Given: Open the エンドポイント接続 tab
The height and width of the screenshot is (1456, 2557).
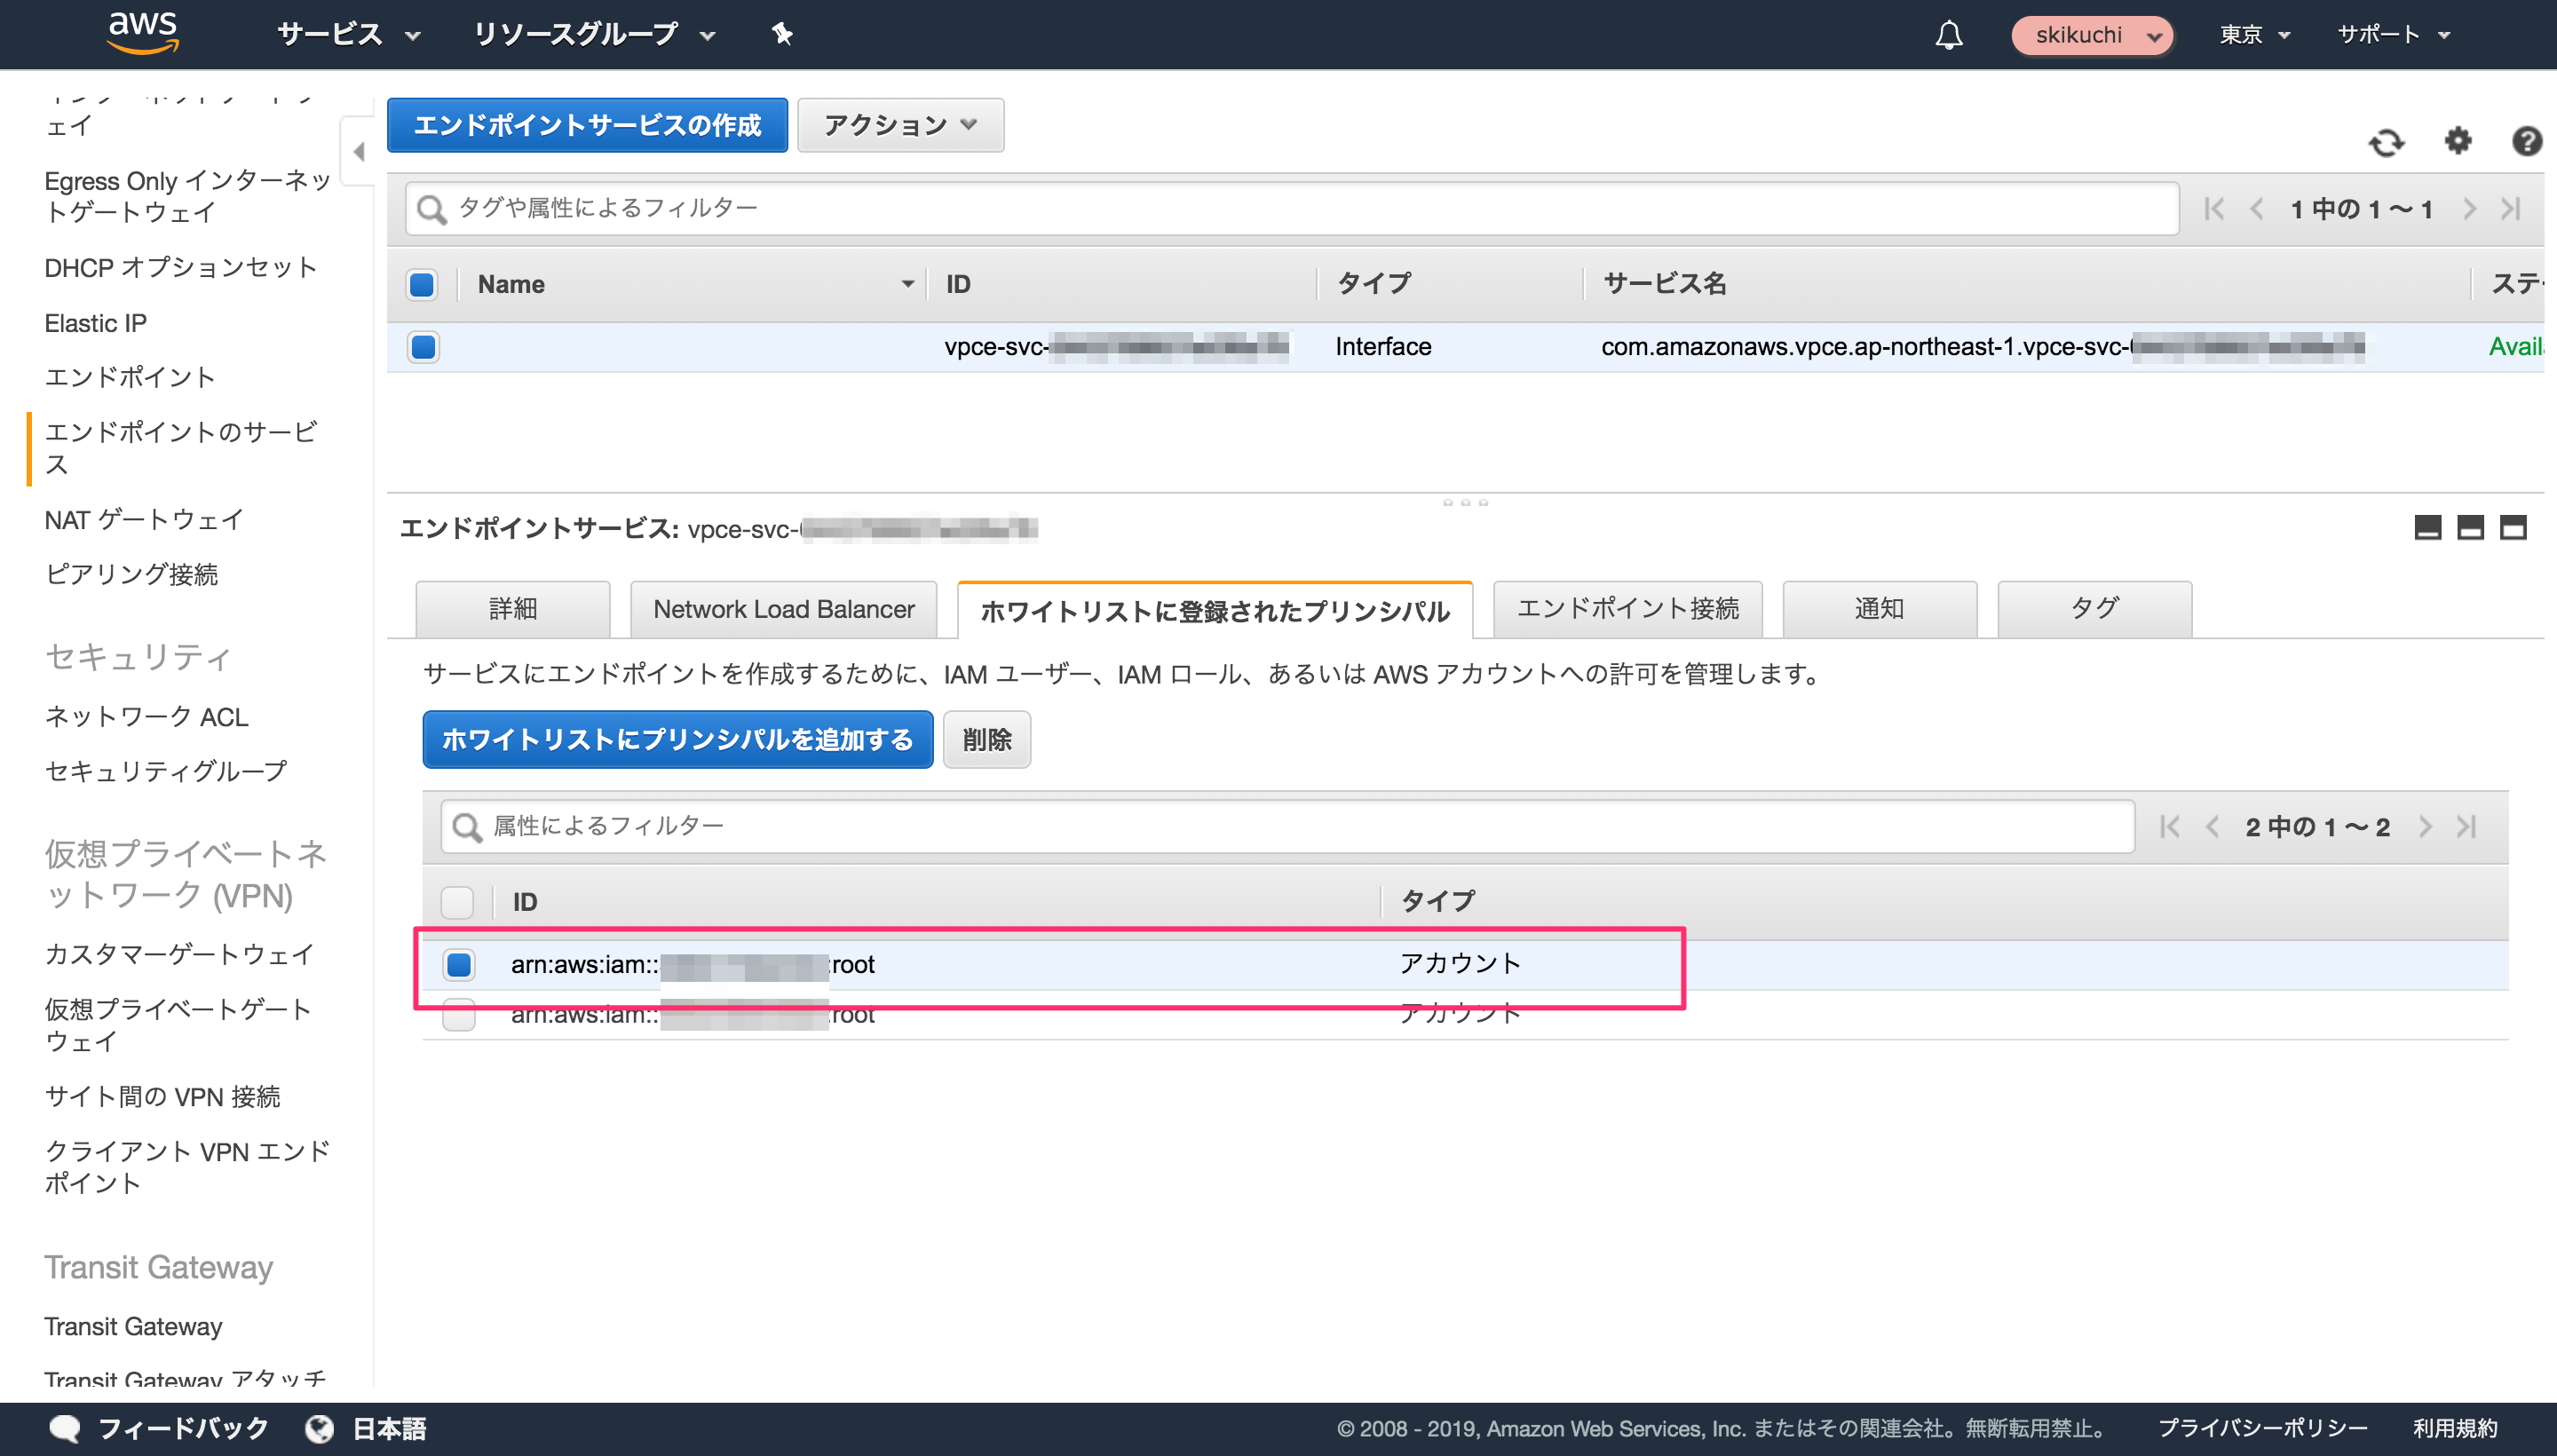Looking at the screenshot, I should pos(1628,608).
